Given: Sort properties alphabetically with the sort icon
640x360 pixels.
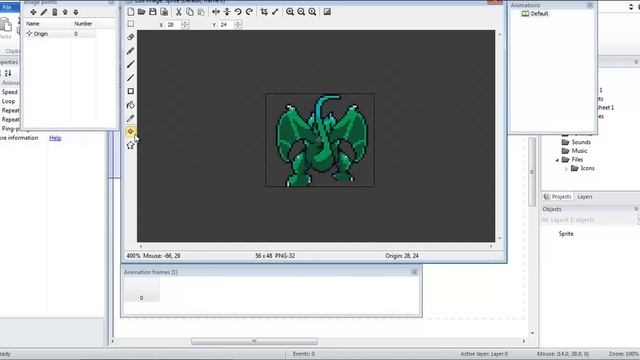Looking at the screenshot, I should (x=8, y=73).
